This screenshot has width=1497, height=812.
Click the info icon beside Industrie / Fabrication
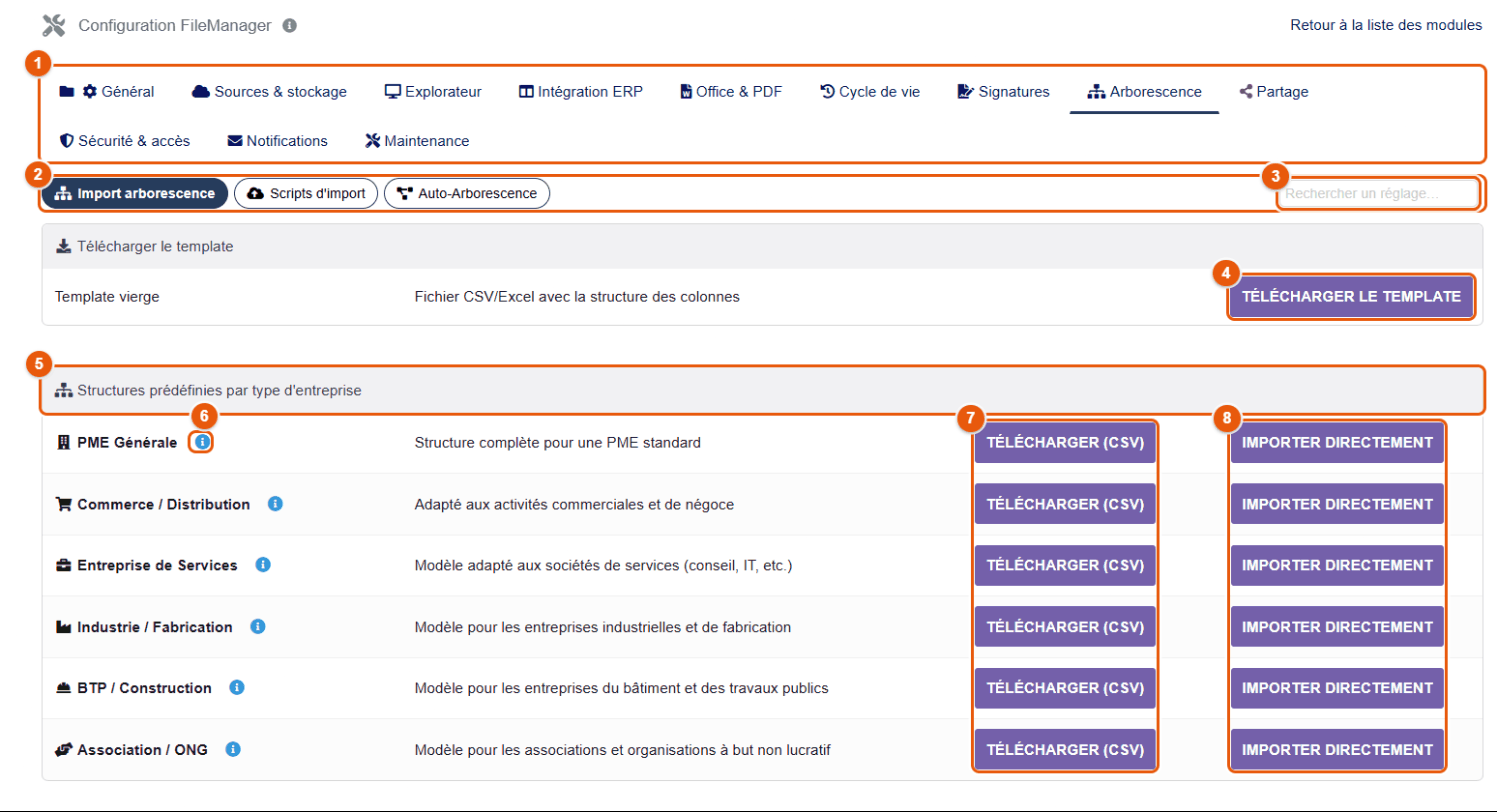pos(258,627)
